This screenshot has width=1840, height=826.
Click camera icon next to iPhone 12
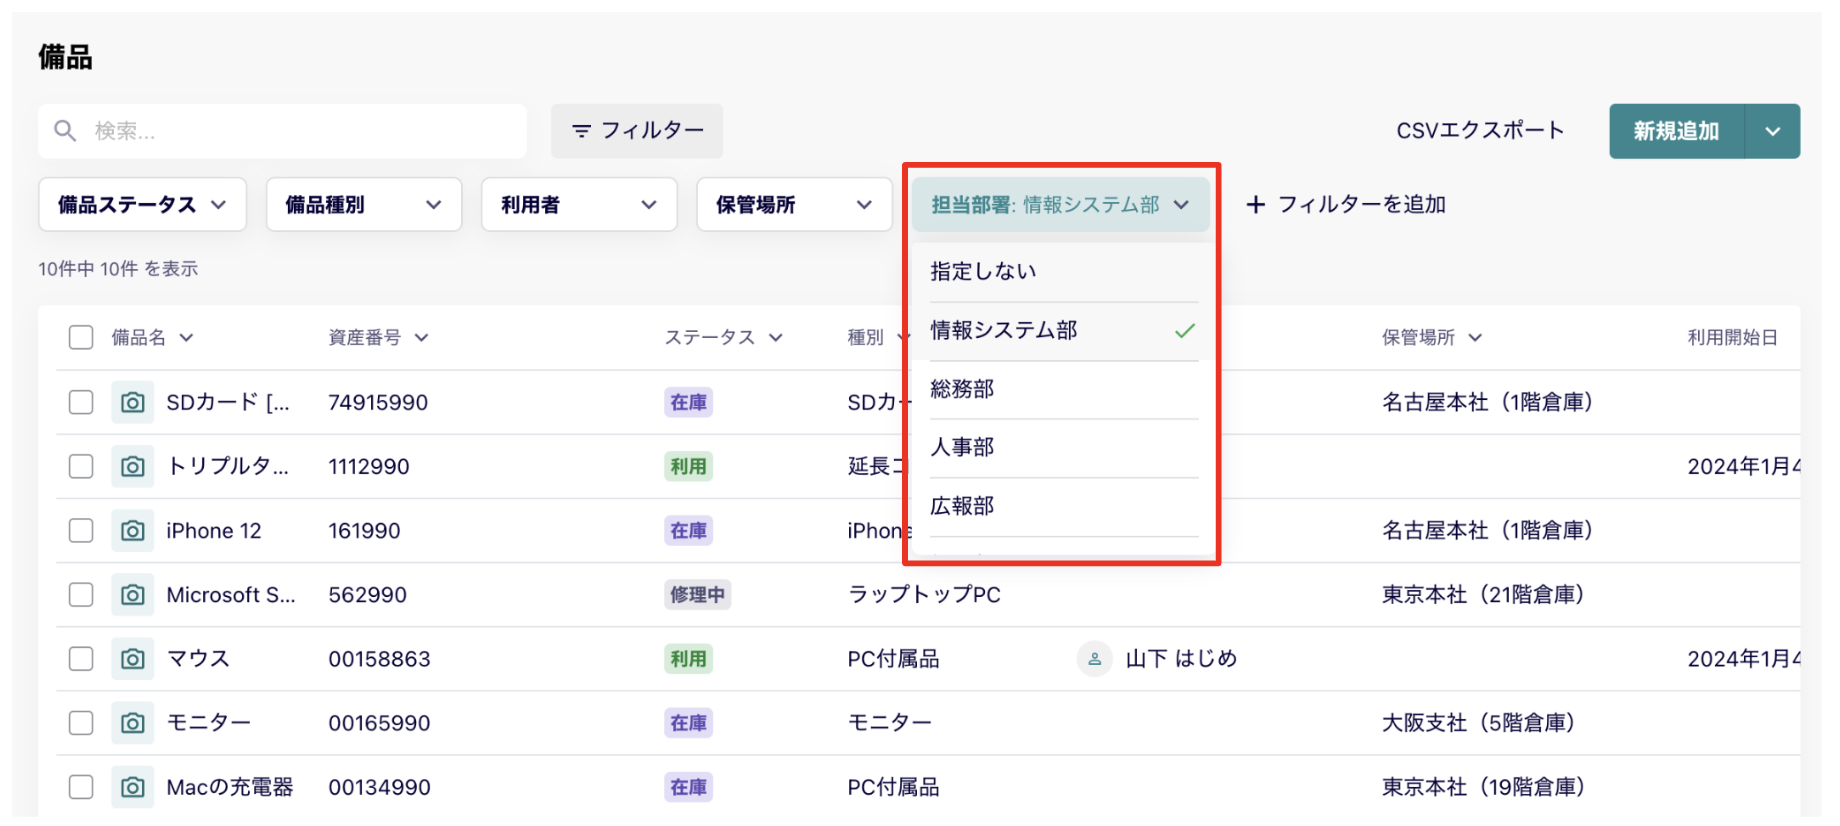coord(132,531)
